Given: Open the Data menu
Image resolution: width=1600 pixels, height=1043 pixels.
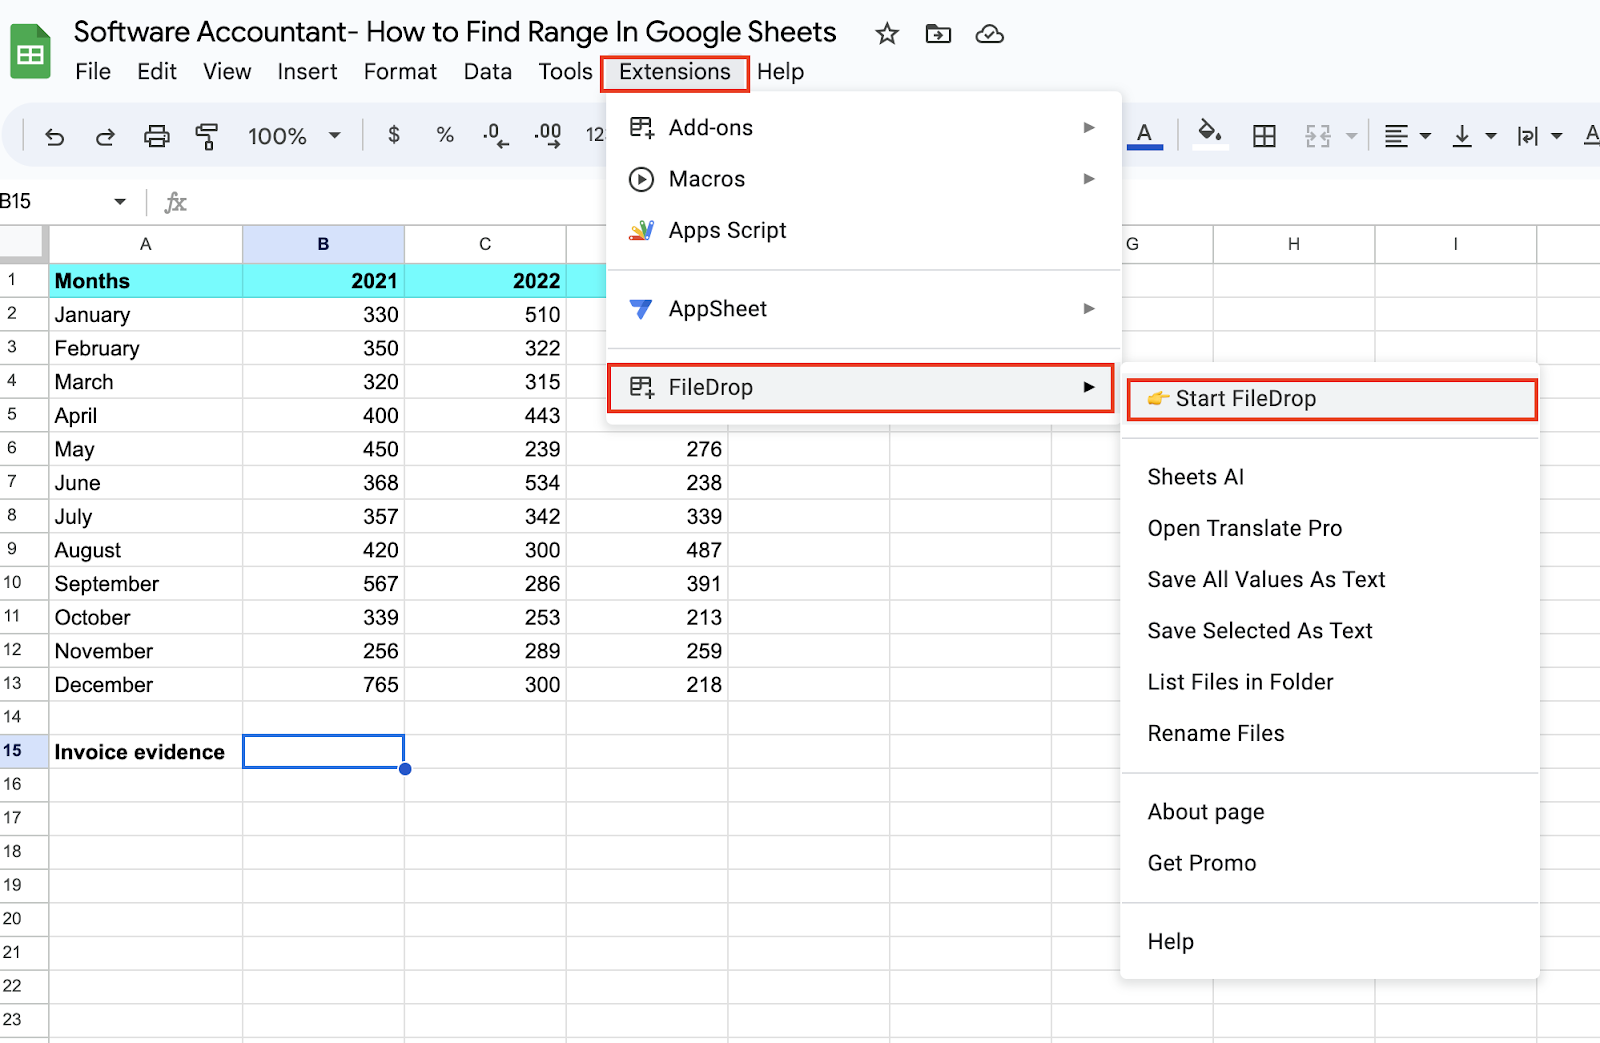Looking at the screenshot, I should (x=488, y=72).
